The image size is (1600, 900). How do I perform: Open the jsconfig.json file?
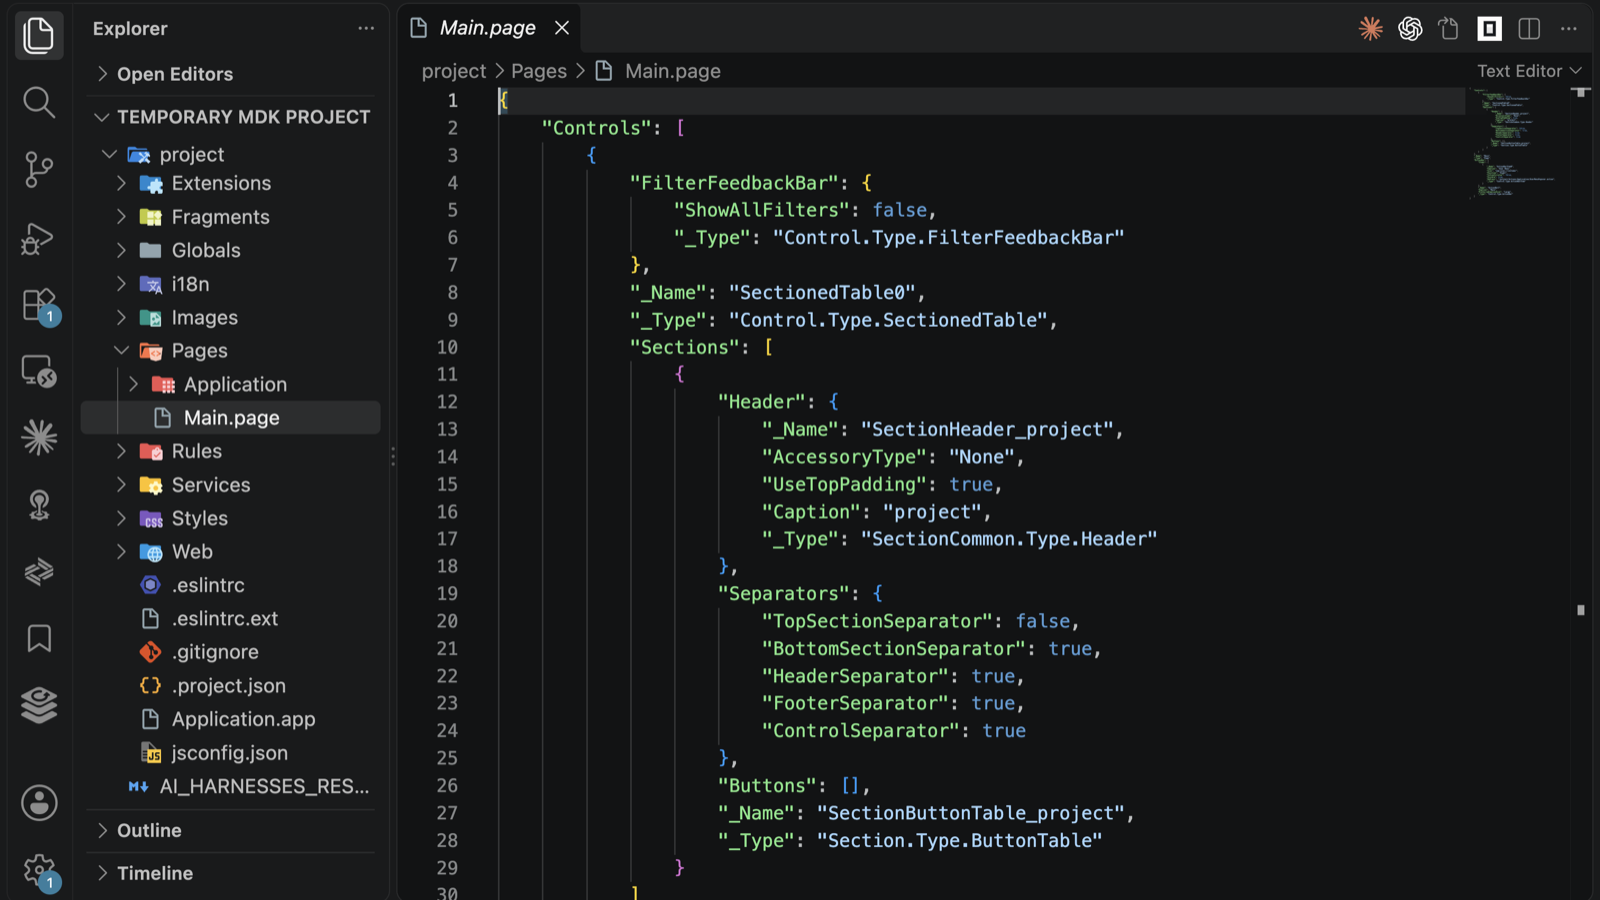(229, 753)
